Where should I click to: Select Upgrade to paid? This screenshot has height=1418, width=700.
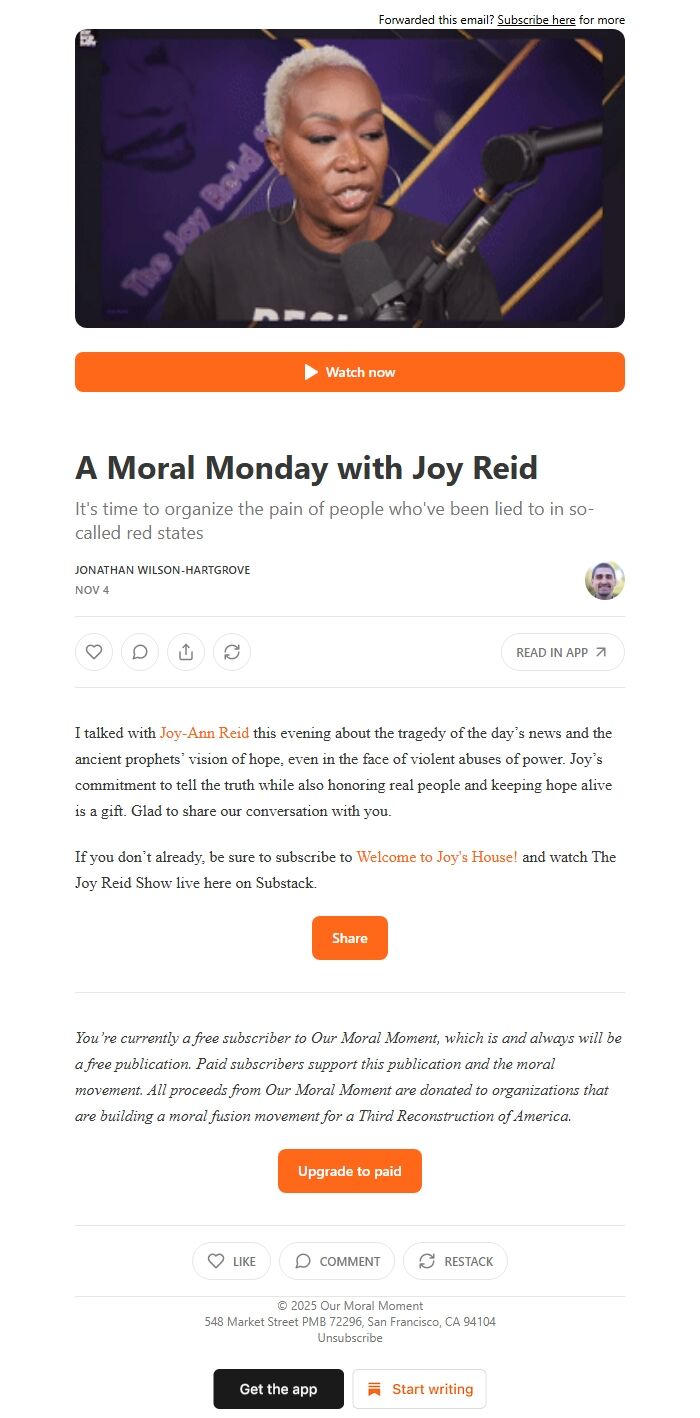pos(349,1170)
